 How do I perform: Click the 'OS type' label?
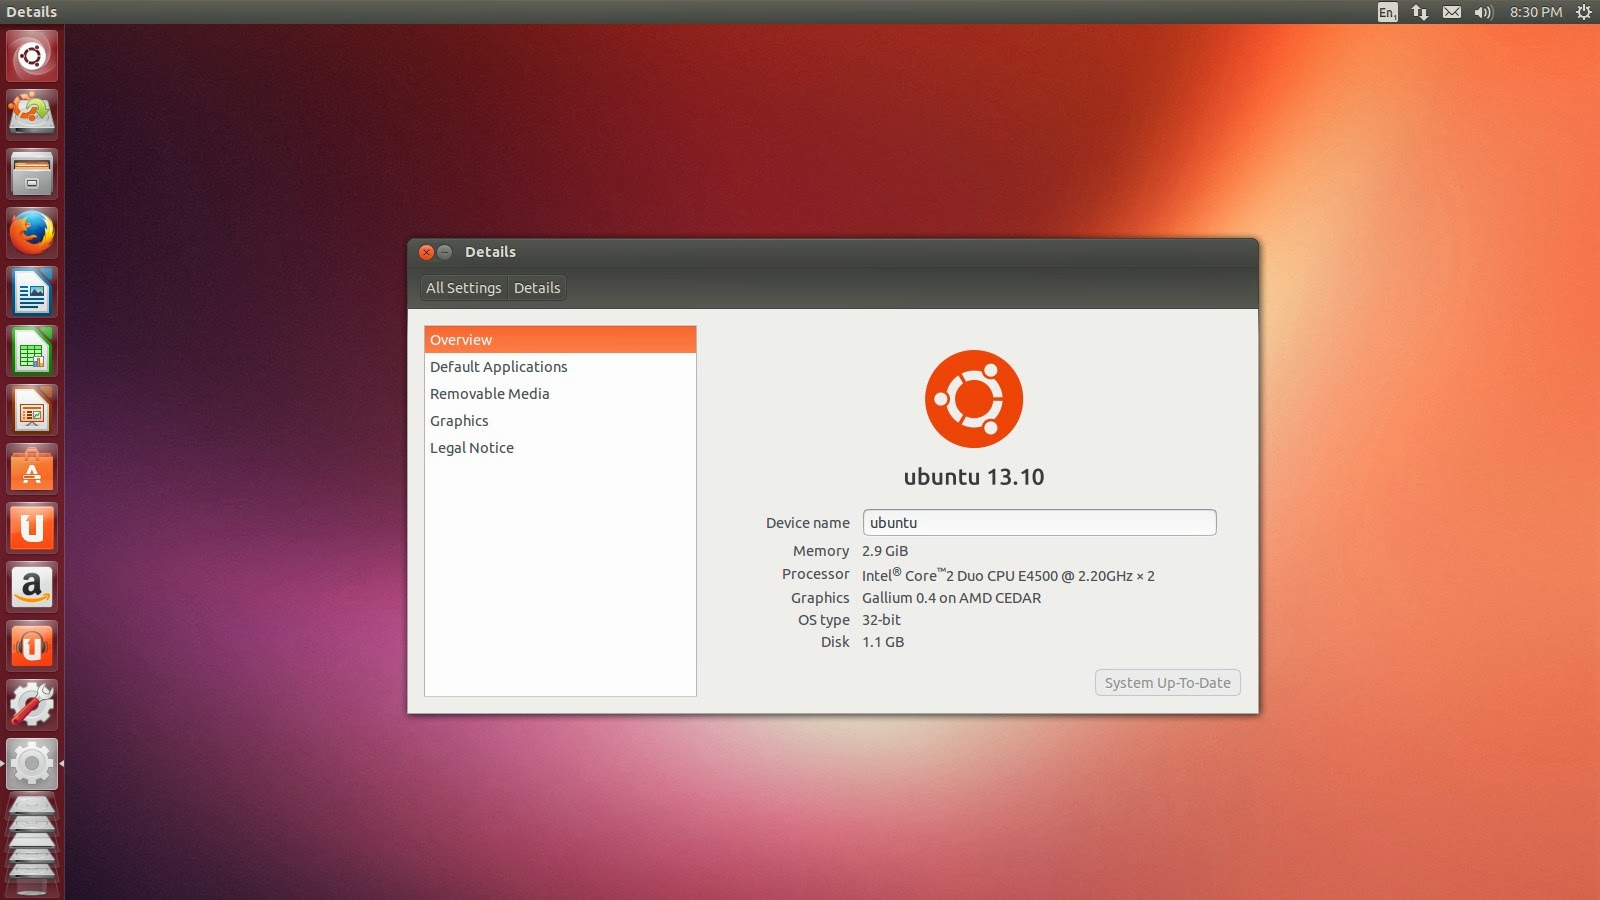824,620
